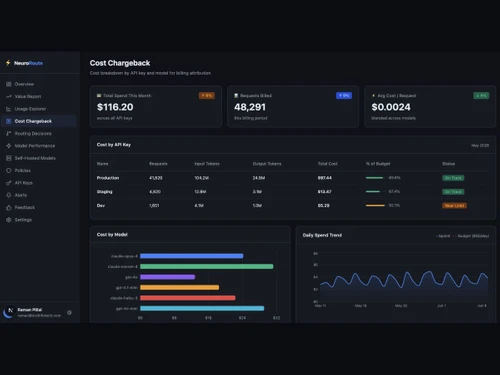Viewport: 500px width, 375px height.
Task: Click the user avatar at sidebar bottom
Action: [x=10, y=311]
